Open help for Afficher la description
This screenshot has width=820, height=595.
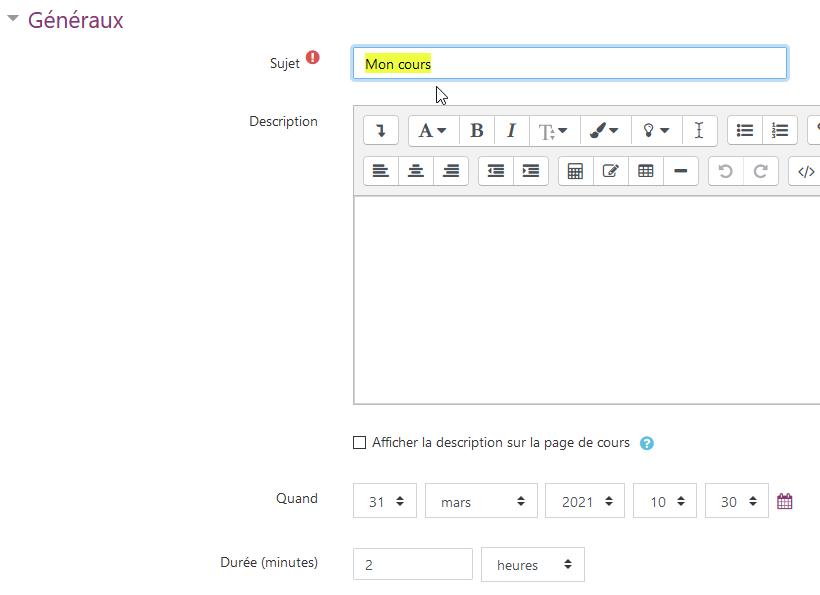(647, 443)
